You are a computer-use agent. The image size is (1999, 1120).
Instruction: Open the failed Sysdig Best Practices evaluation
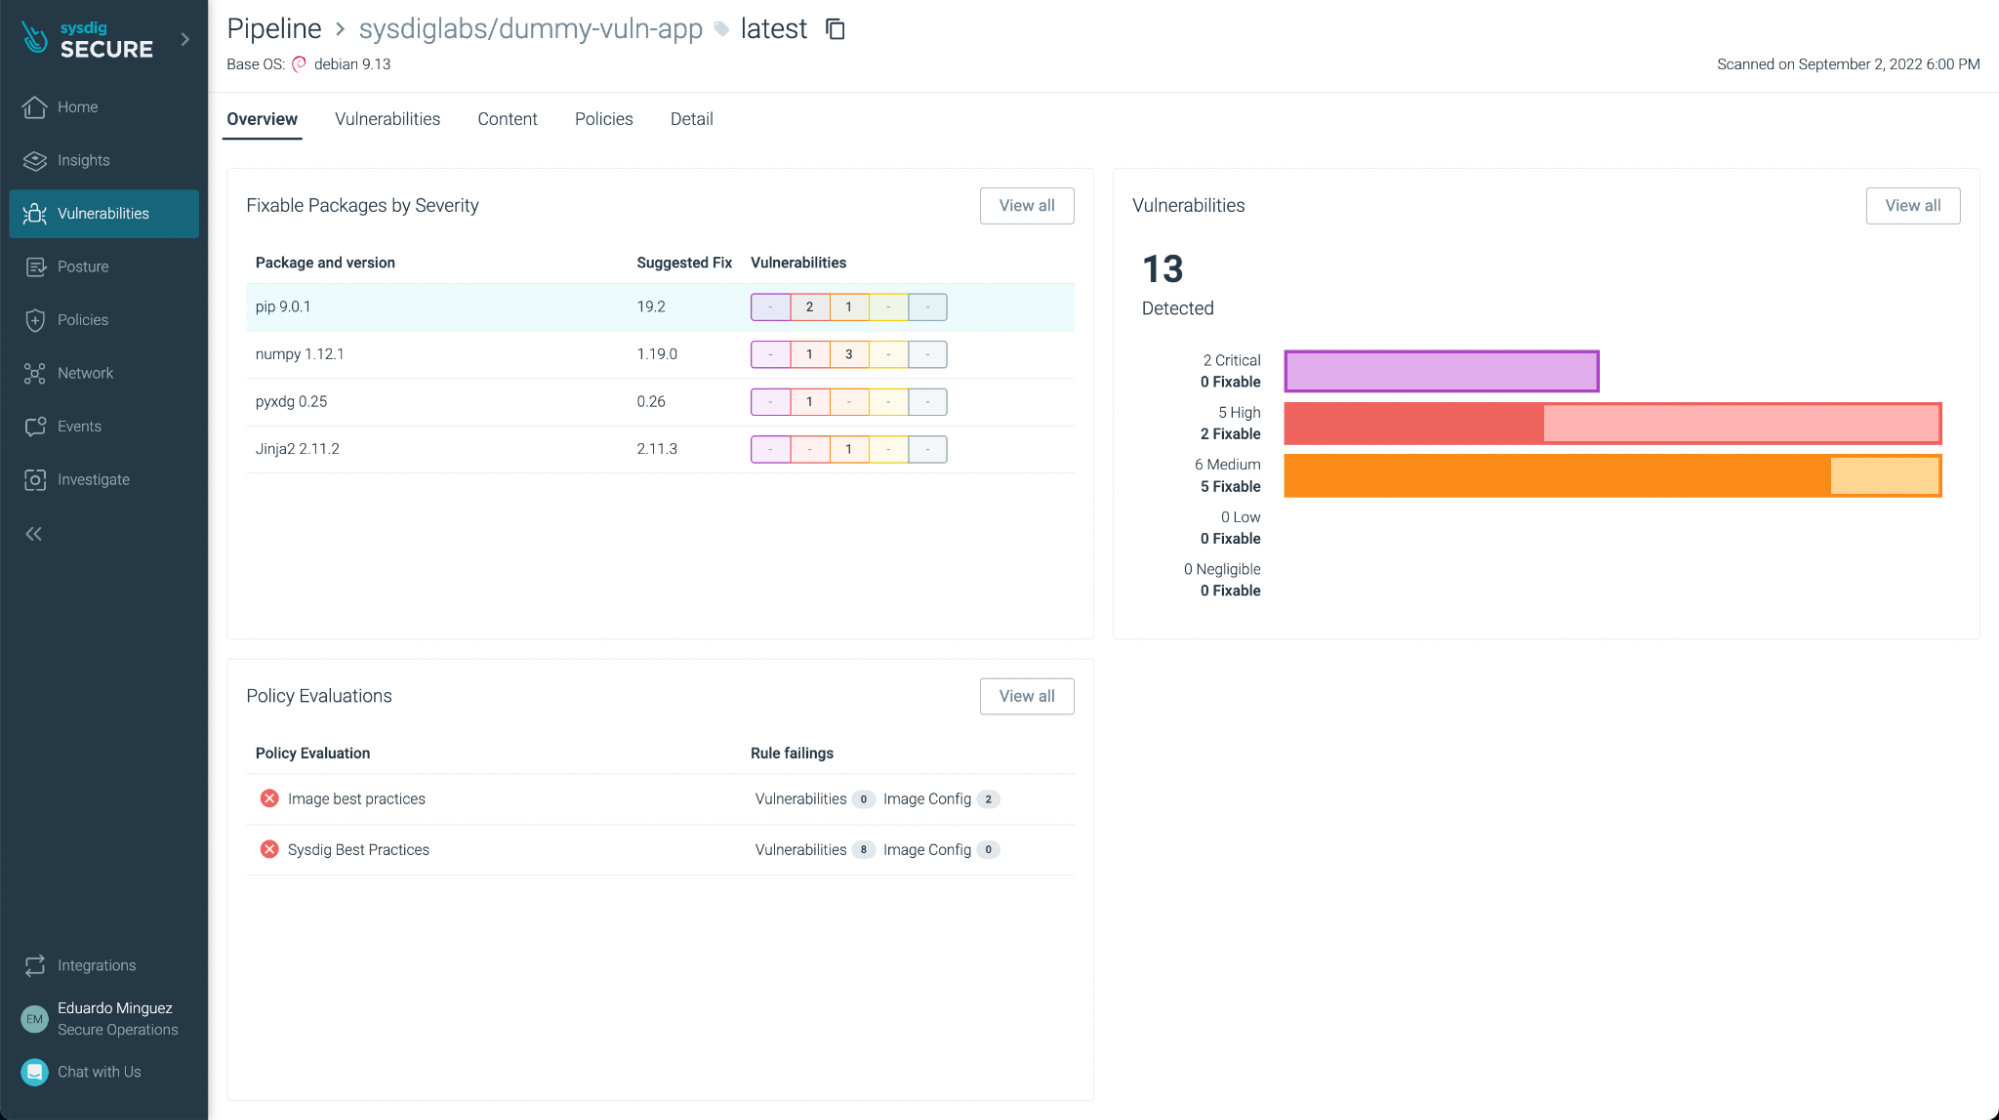[x=358, y=849]
